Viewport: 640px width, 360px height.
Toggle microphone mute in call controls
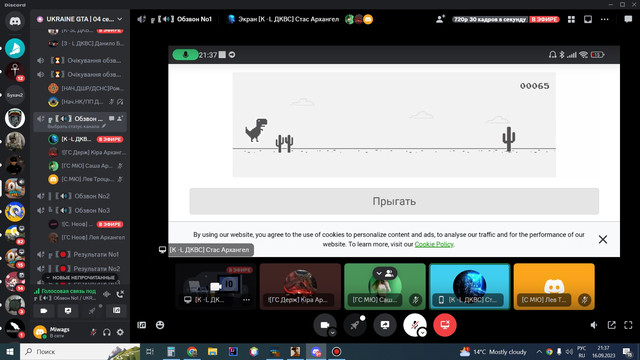click(x=414, y=325)
